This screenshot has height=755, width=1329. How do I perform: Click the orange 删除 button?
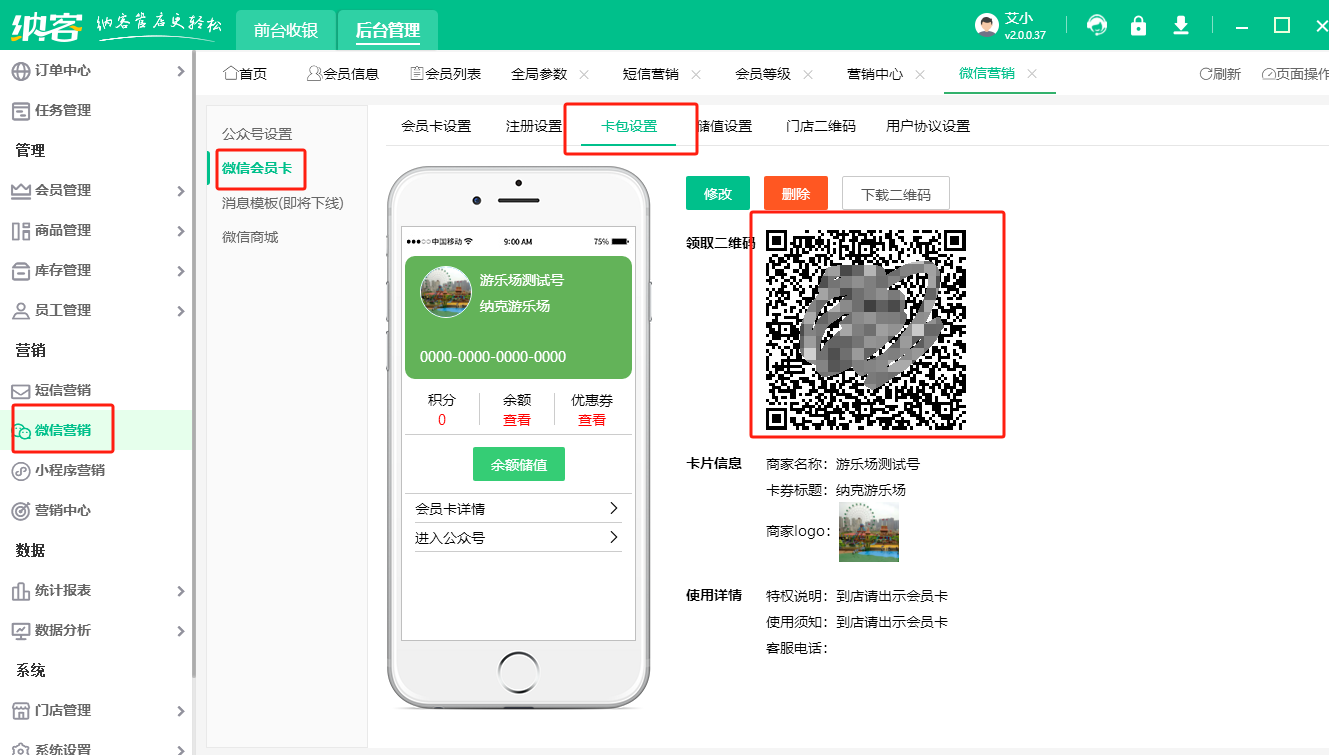(796, 194)
